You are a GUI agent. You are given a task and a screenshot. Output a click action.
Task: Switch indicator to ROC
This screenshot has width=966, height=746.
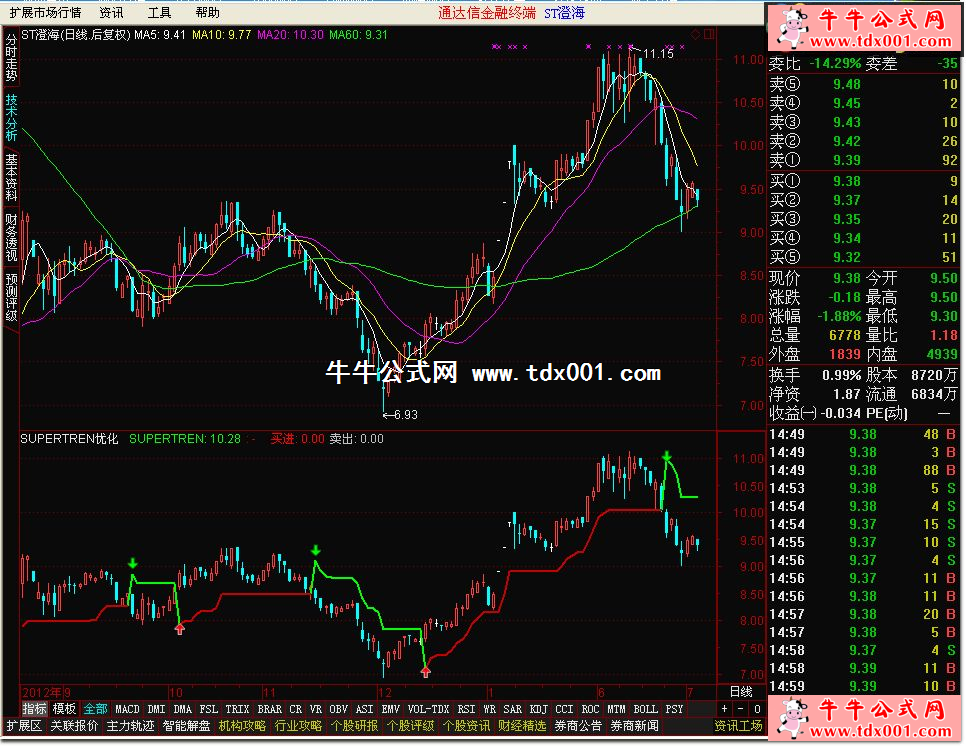coord(590,709)
